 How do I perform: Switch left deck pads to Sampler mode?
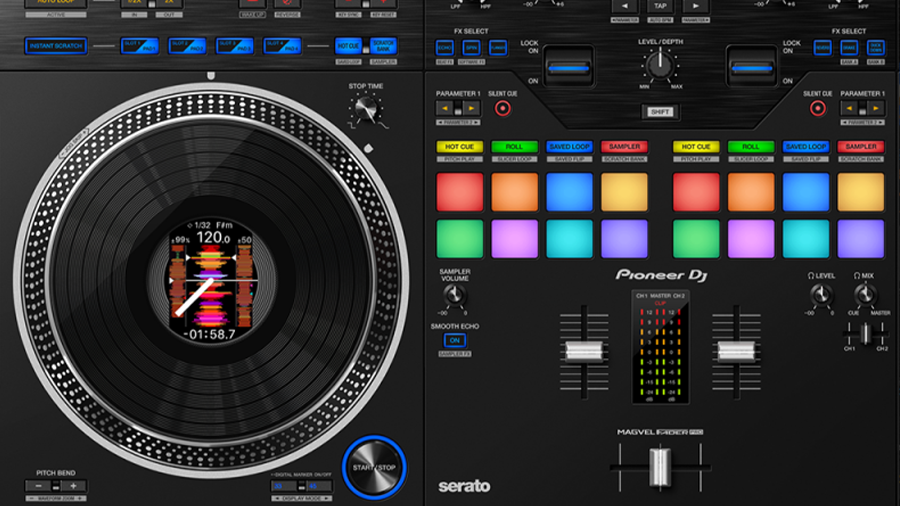624,147
